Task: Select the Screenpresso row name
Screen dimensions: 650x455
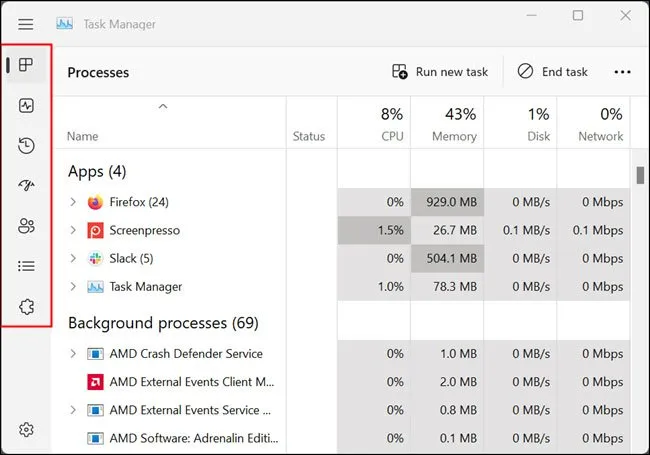Action: [144, 230]
